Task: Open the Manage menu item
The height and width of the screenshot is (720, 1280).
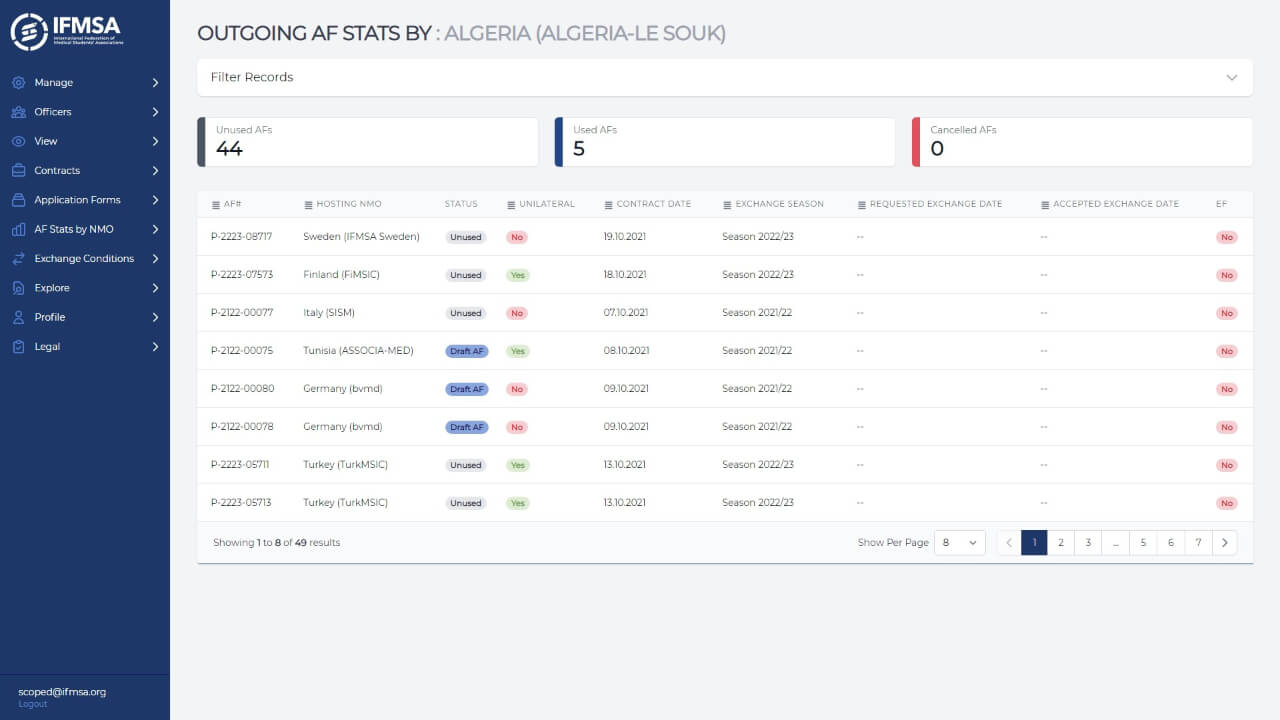Action: point(85,83)
